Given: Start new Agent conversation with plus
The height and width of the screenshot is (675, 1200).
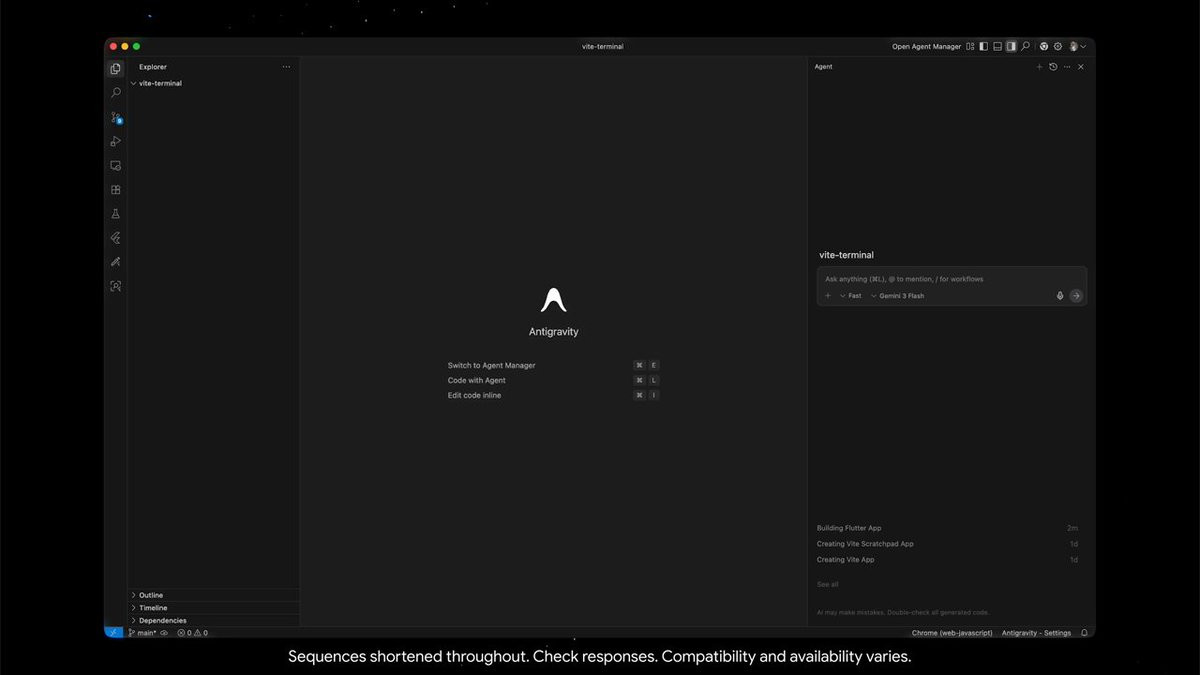Looking at the screenshot, I should coord(1039,67).
